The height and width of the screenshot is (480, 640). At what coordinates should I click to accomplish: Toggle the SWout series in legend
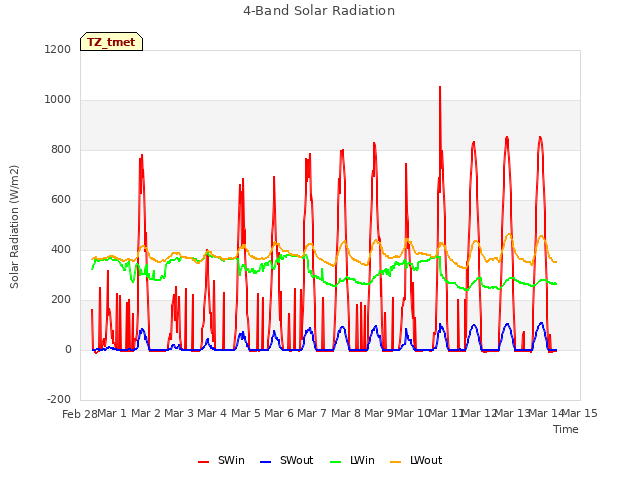click(x=287, y=460)
